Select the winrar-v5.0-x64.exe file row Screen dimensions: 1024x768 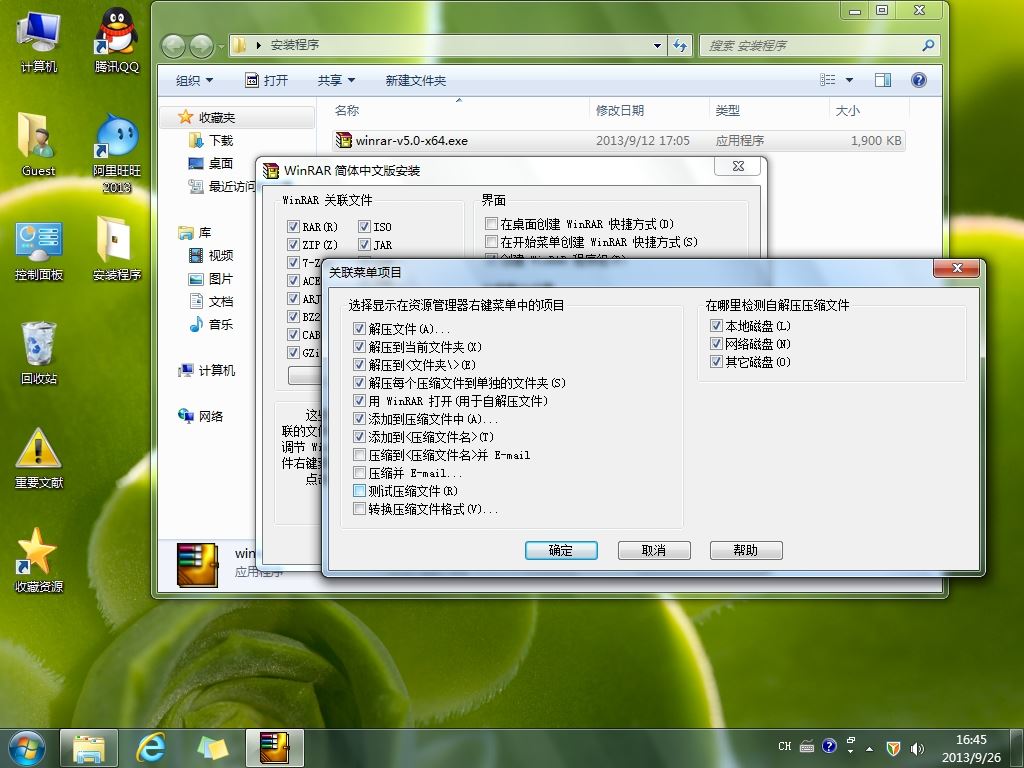click(618, 140)
